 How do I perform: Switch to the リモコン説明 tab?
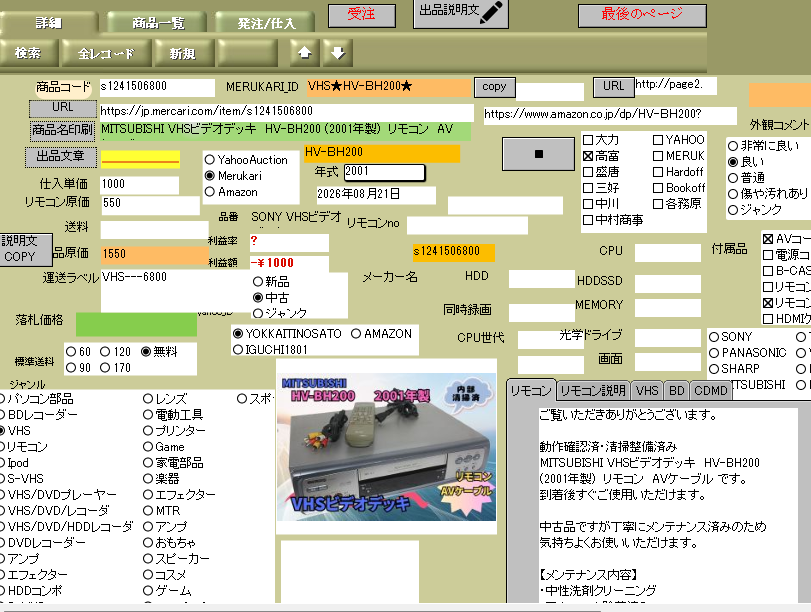[593, 391]
